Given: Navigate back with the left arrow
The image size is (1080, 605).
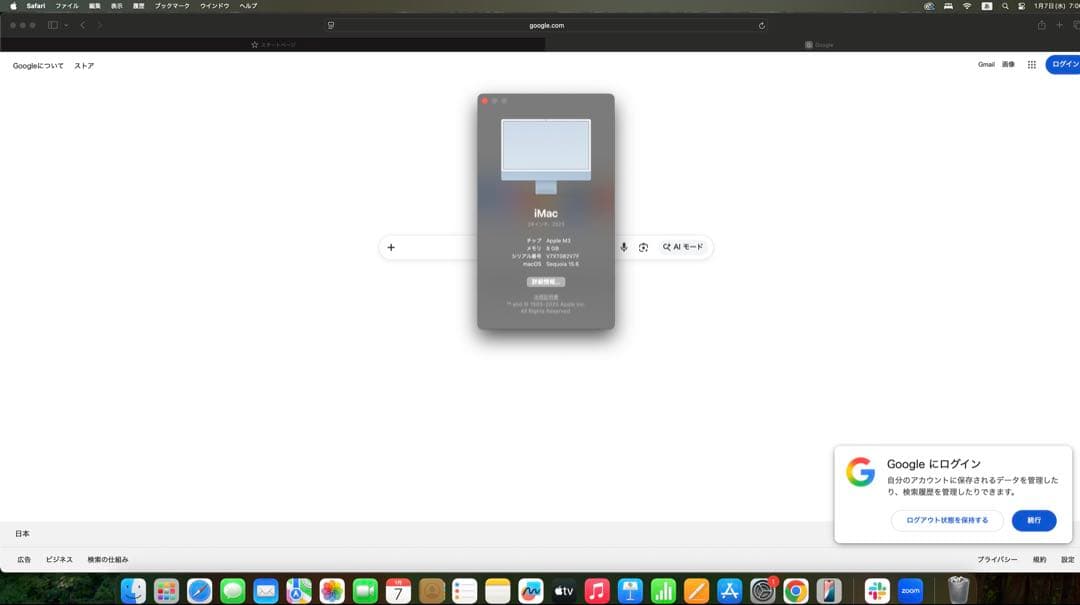Looking at the screenshot, I should [81, 25].
